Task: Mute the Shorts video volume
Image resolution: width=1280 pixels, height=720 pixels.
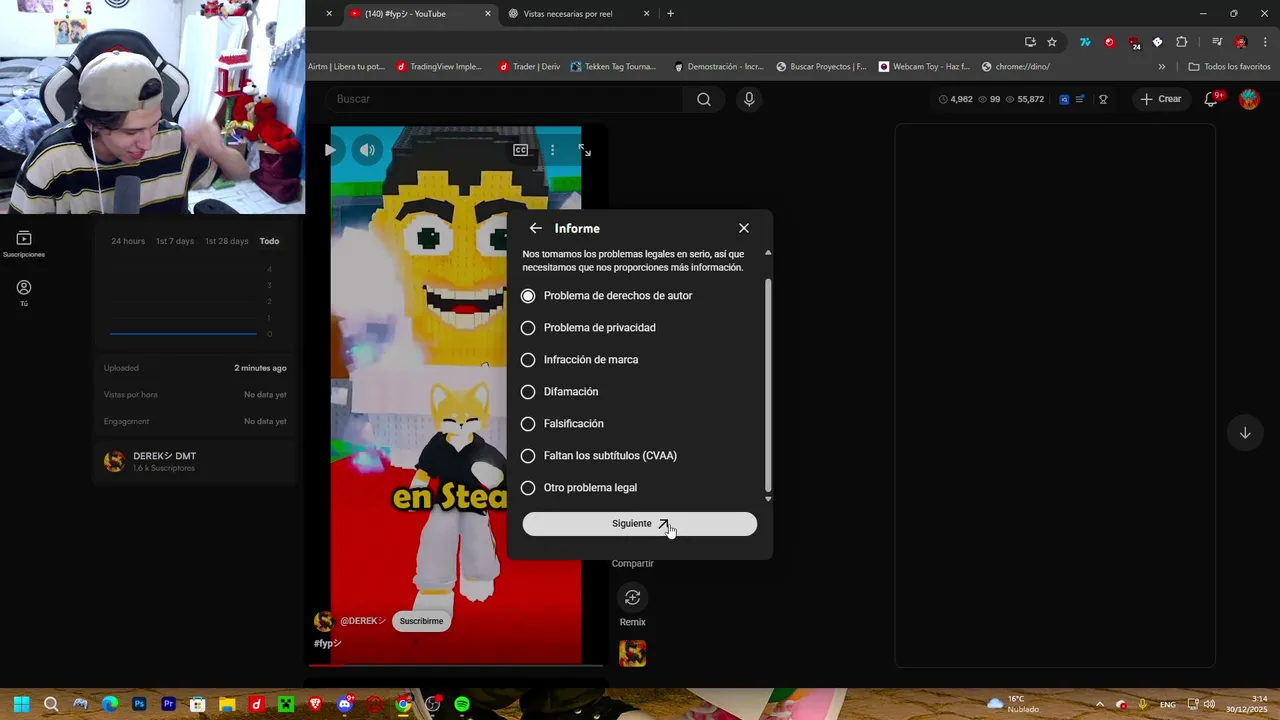Action: (x=368, y=150)
